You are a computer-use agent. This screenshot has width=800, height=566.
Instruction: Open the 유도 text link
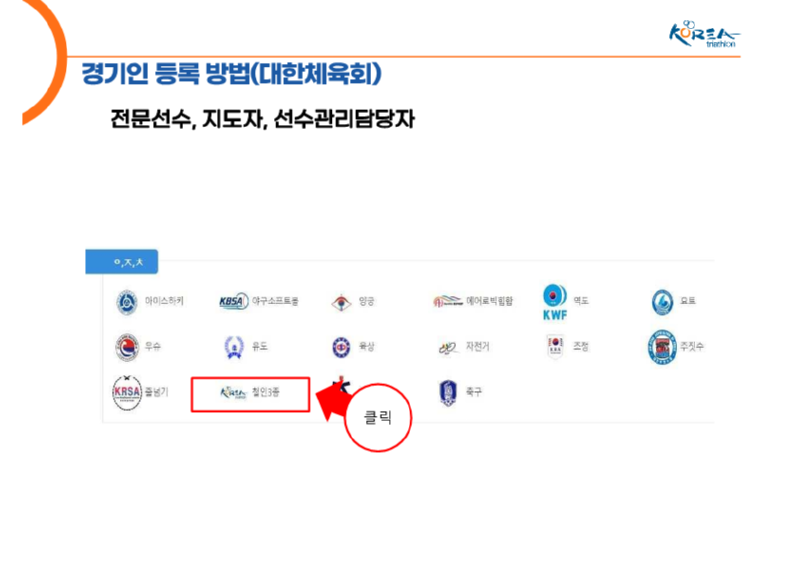coord(260,346)
